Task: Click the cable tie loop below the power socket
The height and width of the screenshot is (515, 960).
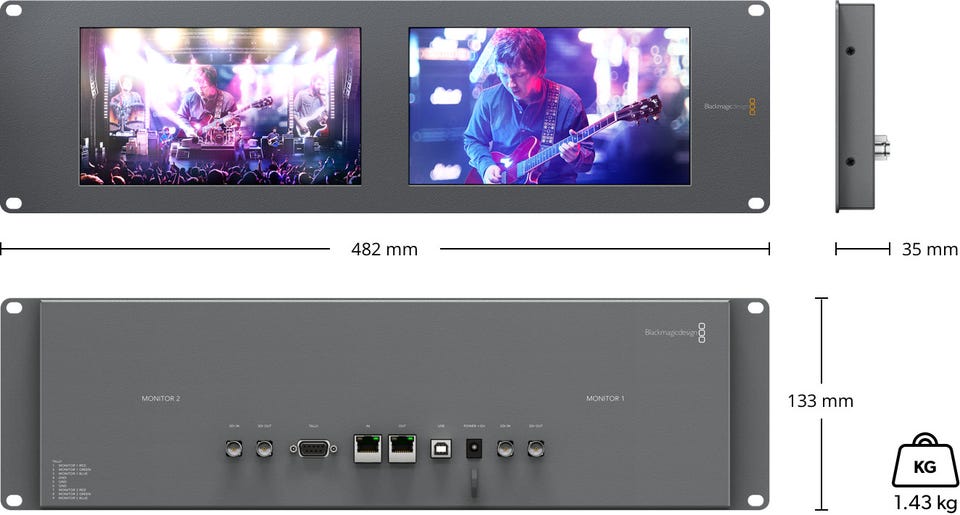Action: click(474, 483)
